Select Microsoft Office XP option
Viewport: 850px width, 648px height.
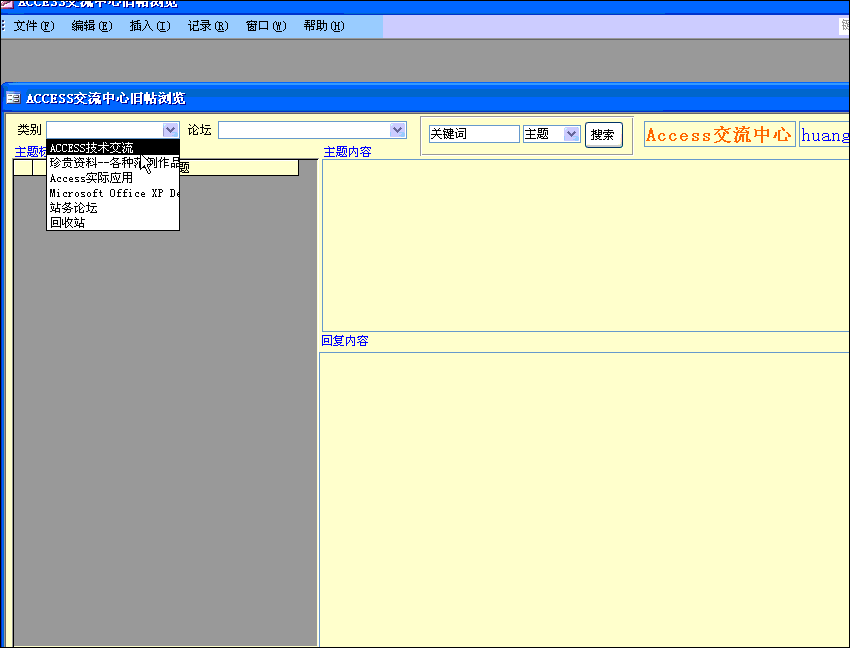point(113,193)
